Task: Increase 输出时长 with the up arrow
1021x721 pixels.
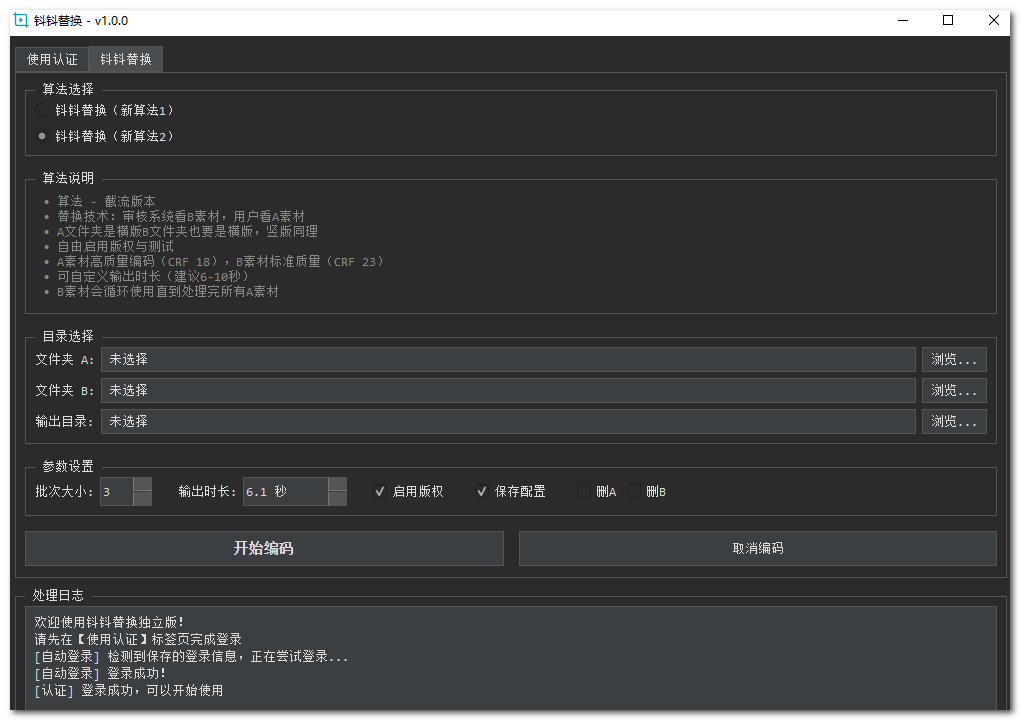Action: pyautogui.click(x=337, y=484)
